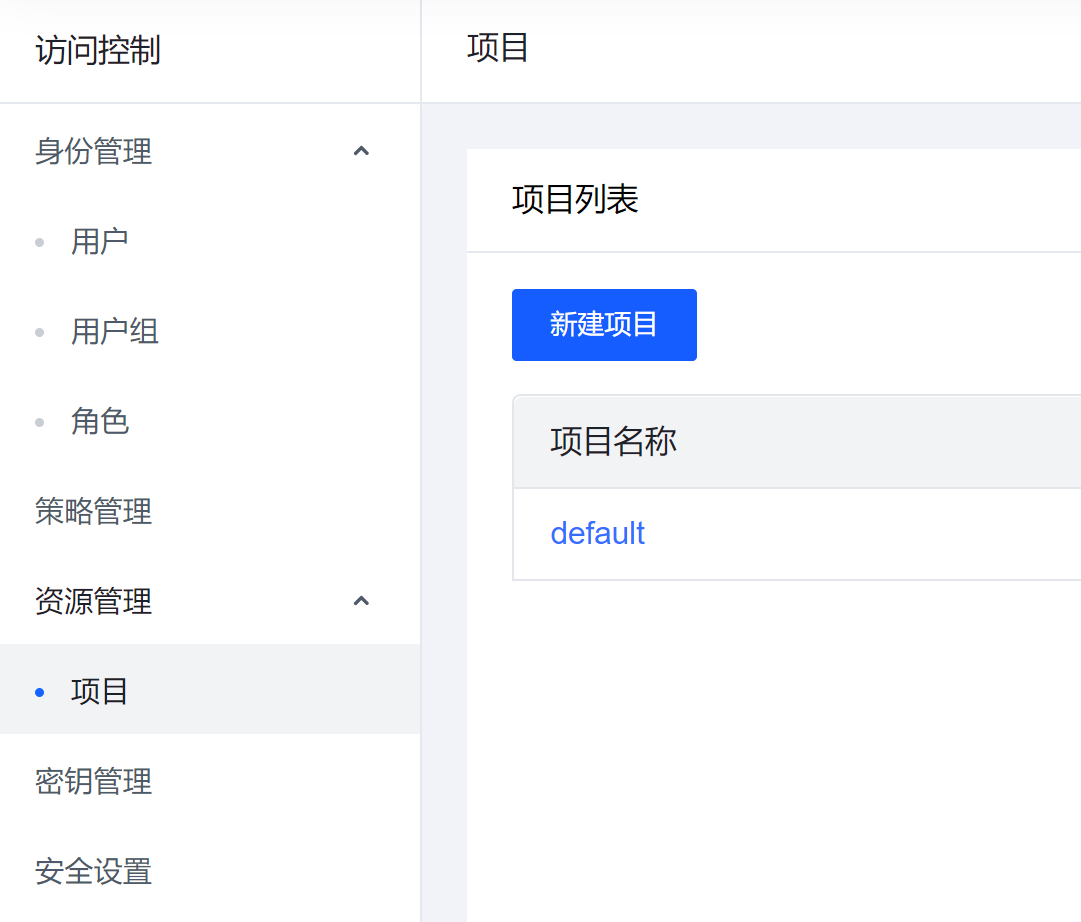Click the 身份管理 menu label
The image size is (1081, 922).
point(94,151)
